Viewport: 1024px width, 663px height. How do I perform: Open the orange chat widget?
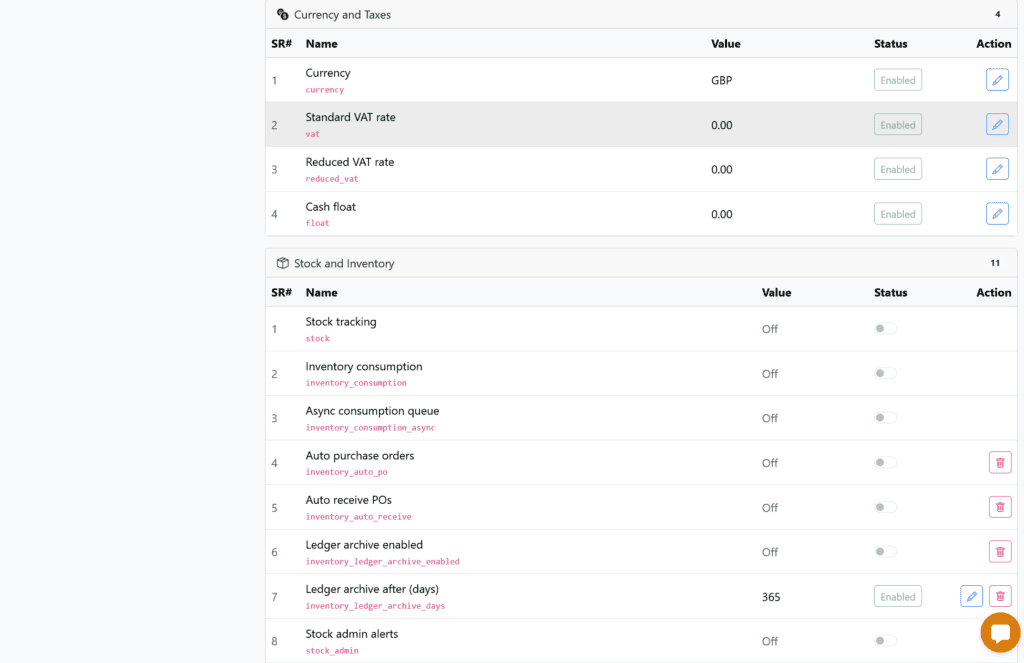point(1000,632)
